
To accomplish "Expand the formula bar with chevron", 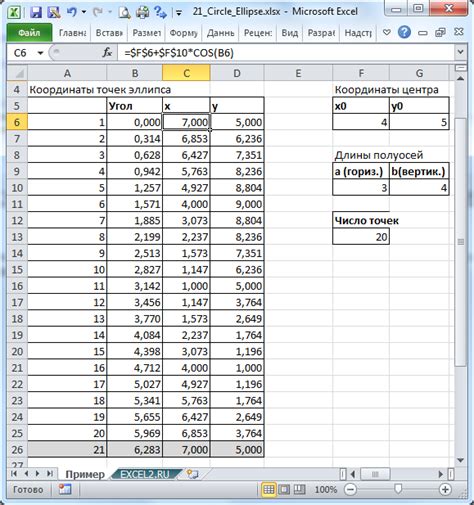I will click(460, 52).
